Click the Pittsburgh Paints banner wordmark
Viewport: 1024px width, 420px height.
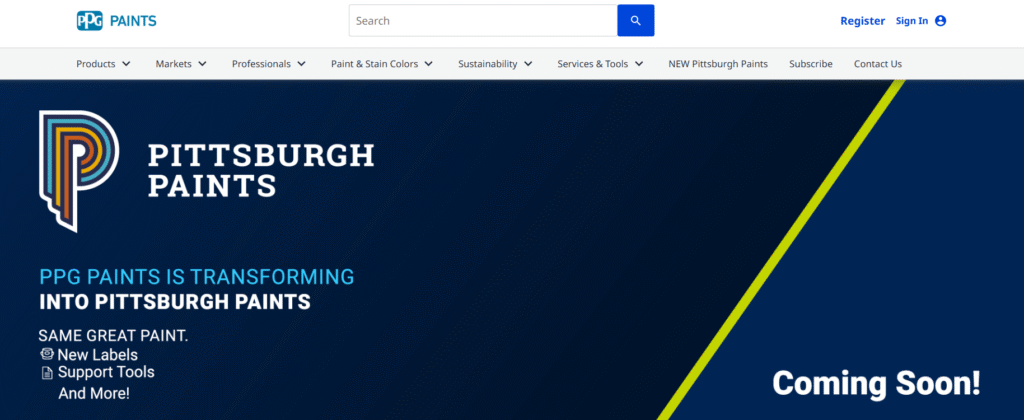coord(260,170)
